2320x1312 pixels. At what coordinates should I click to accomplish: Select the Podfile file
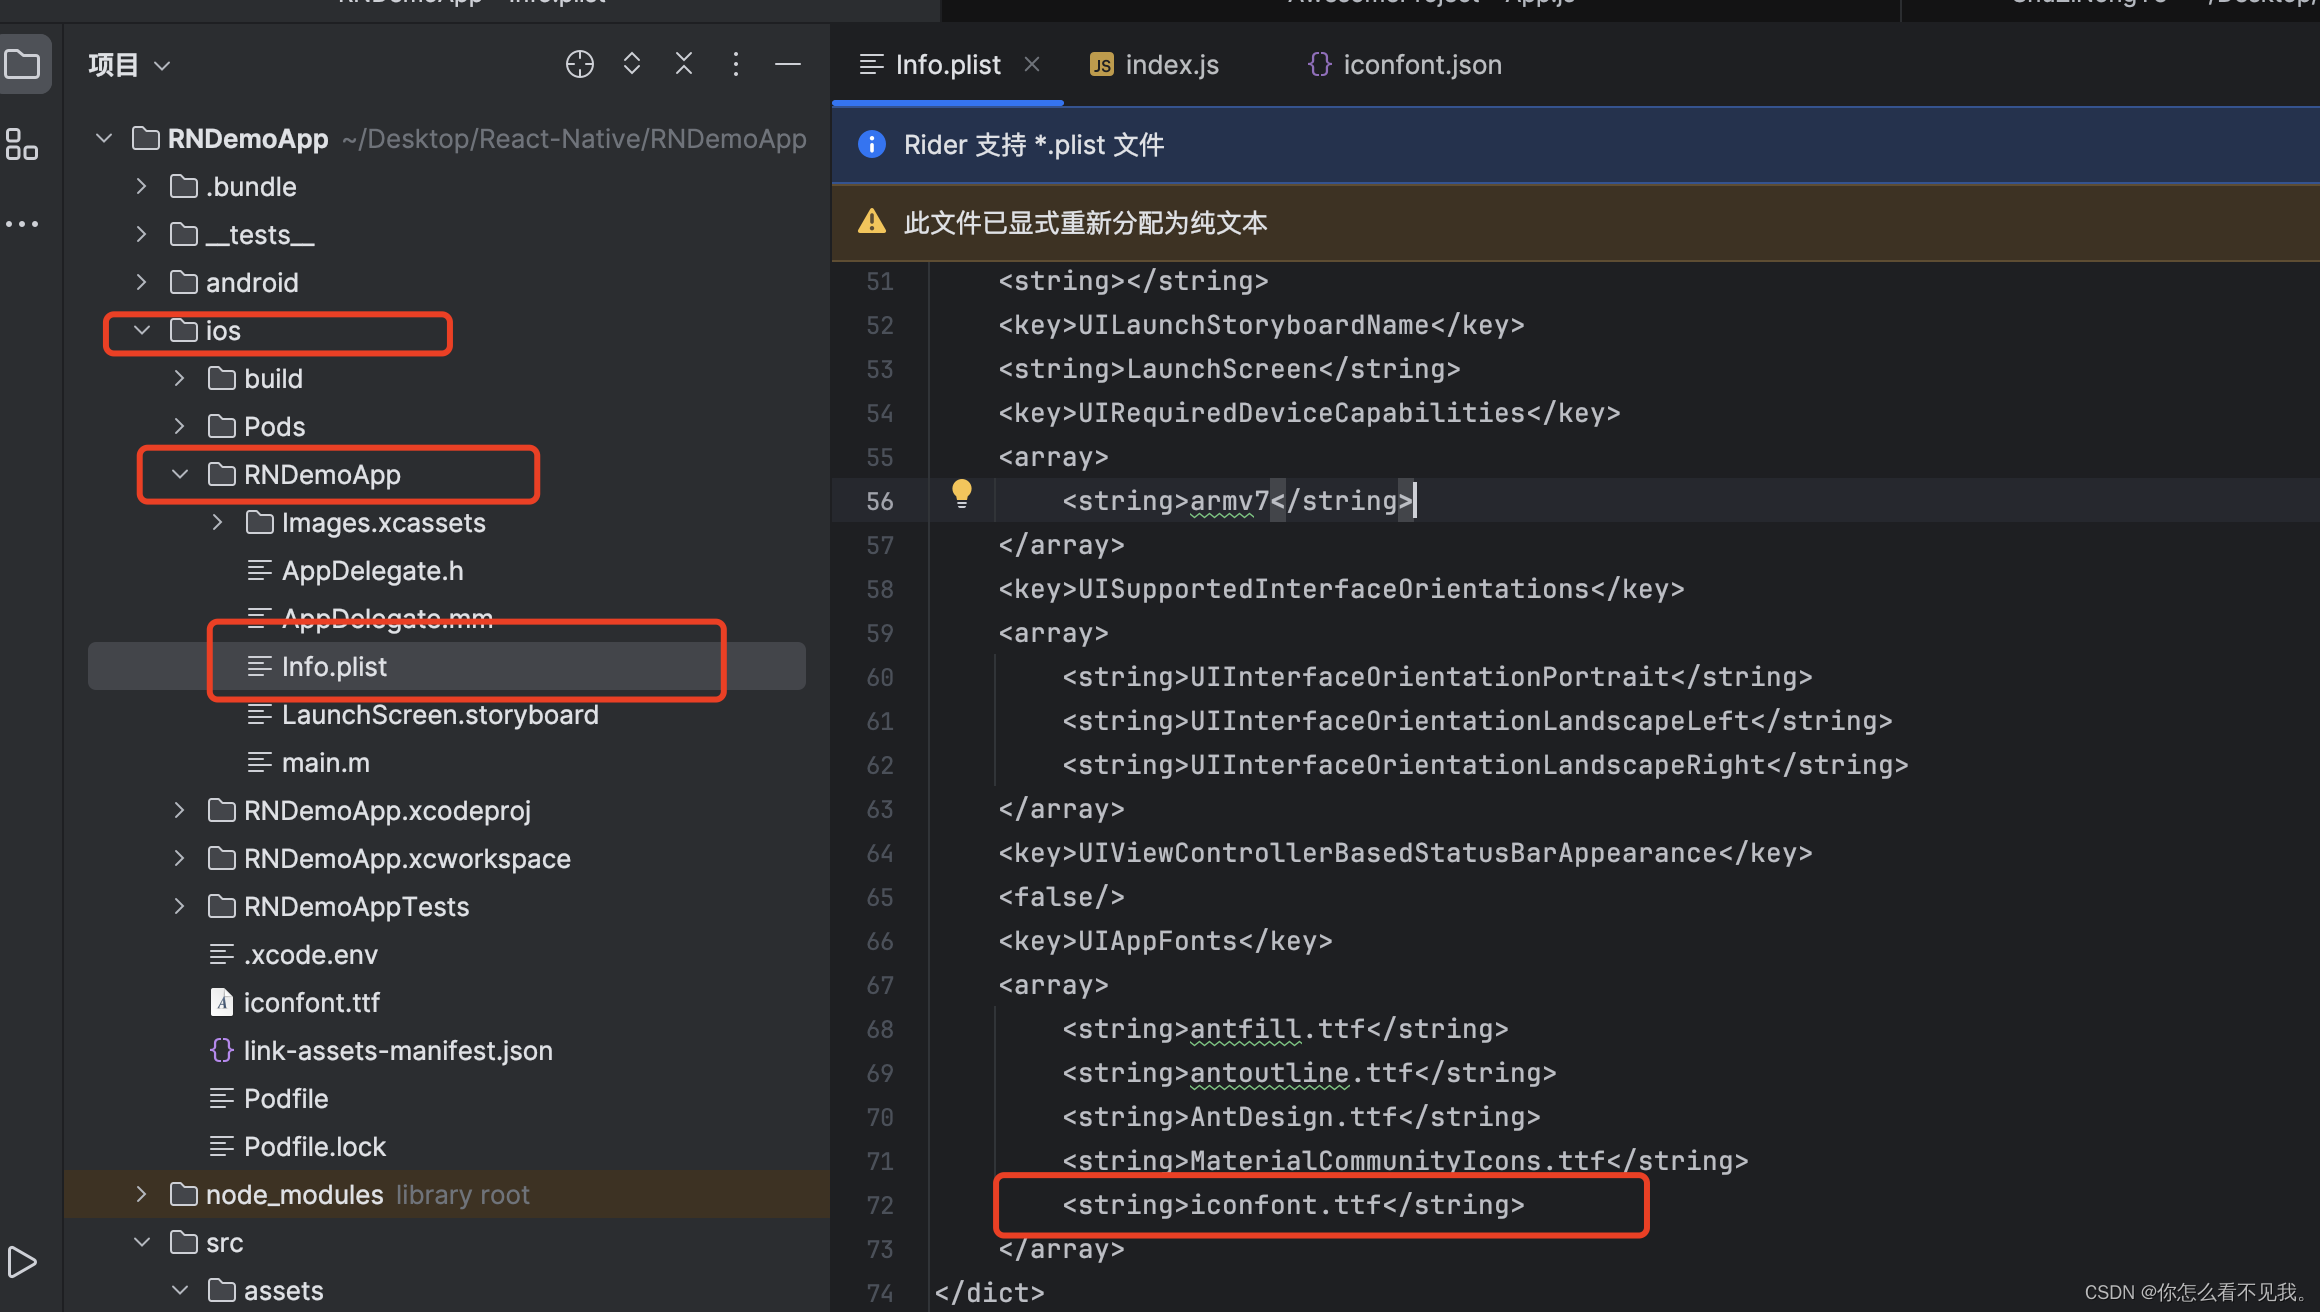coord(286,1099)
